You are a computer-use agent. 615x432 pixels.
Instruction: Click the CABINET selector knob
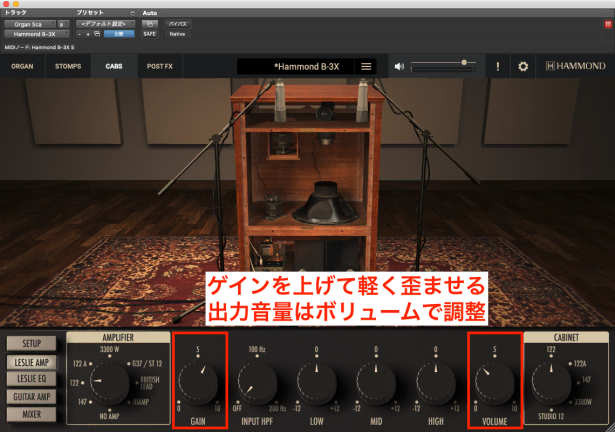551,382
